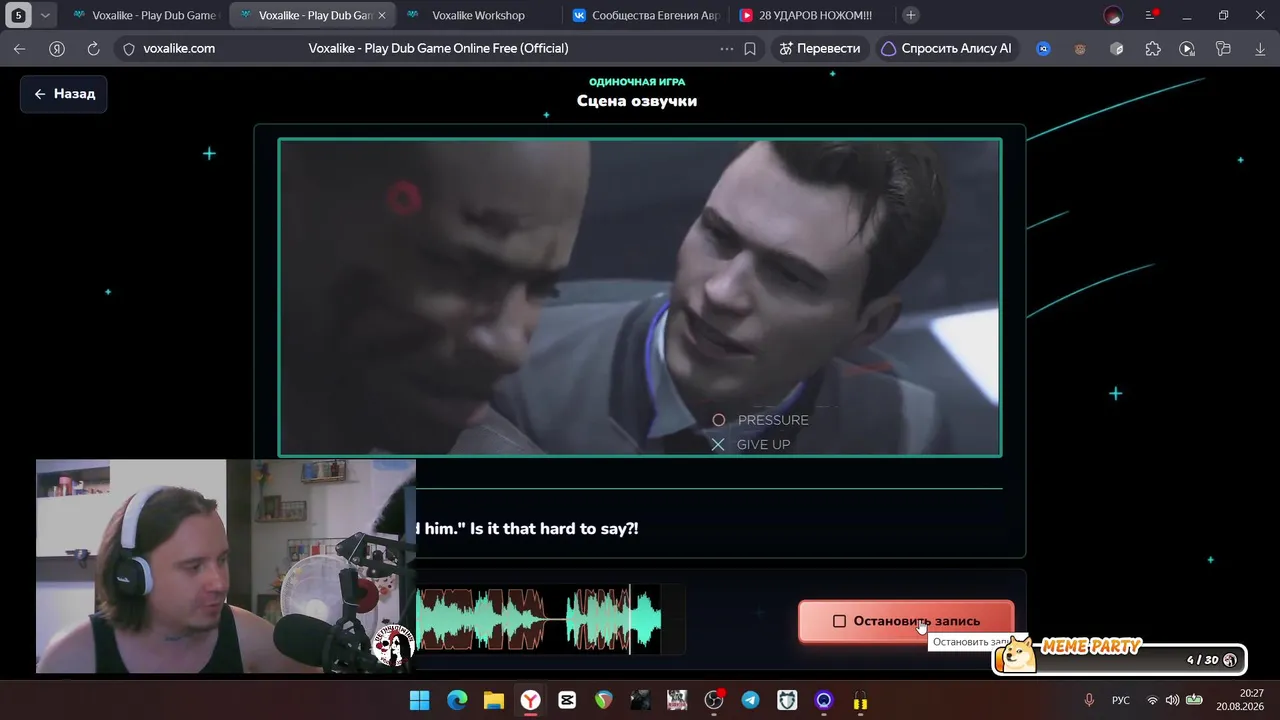Close the active Voxalike tab
The height and width of the screenshot is (720, 1280).
click(x=381, y=15)
